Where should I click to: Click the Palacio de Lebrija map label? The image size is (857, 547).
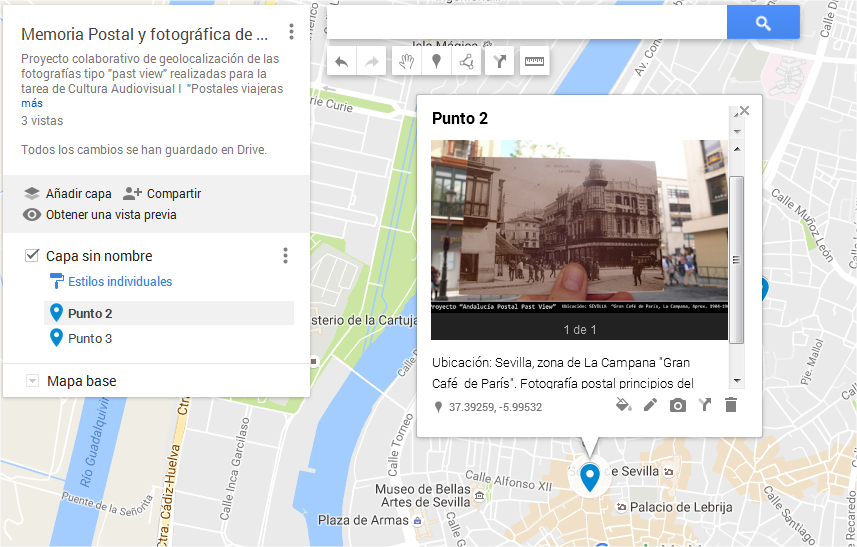[680, 507]
